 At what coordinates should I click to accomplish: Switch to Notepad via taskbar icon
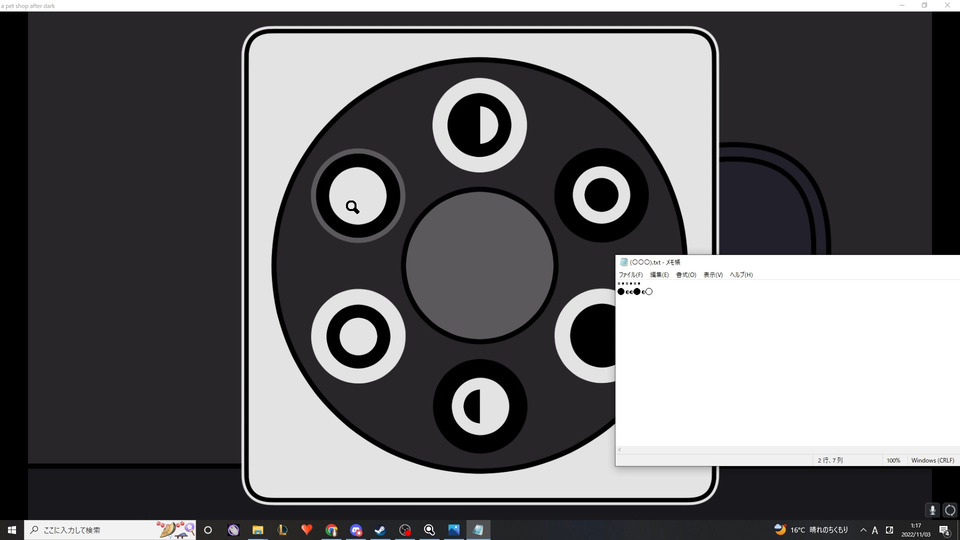[478, 530]
